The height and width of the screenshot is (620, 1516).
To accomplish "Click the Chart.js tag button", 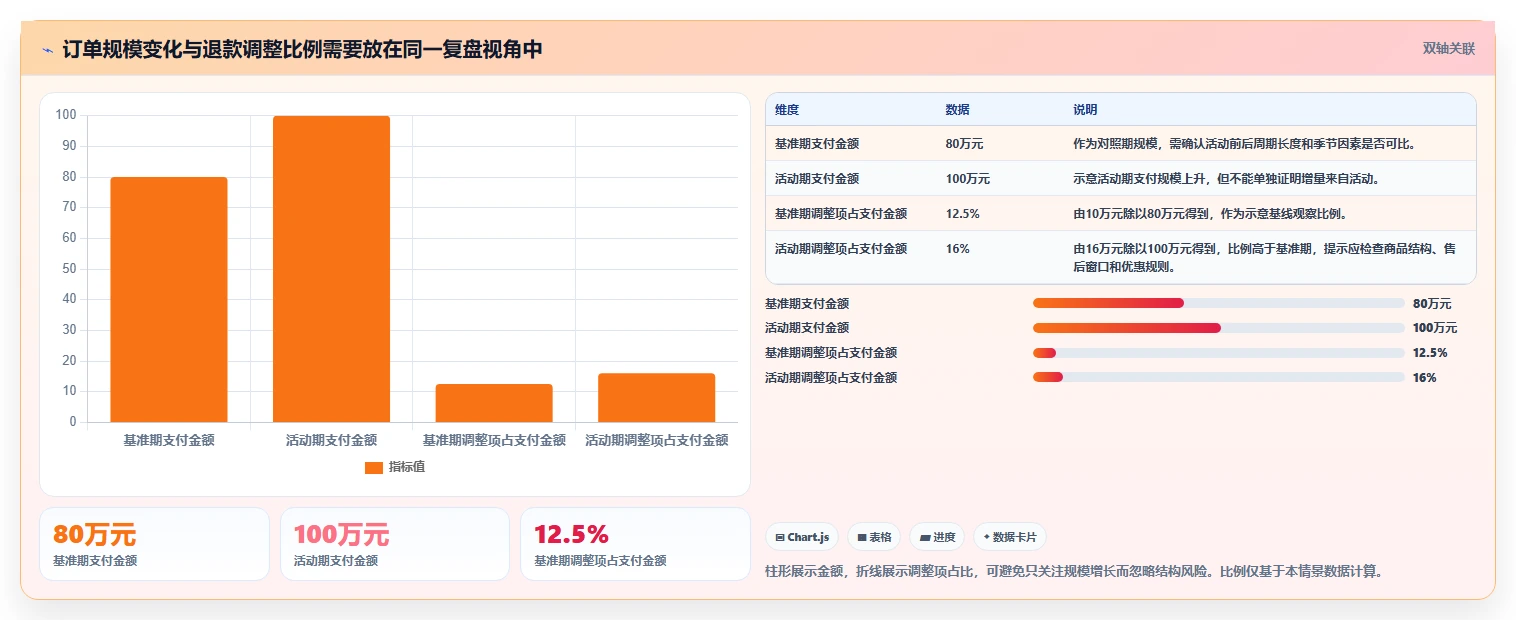I will [x=802, y=537].
